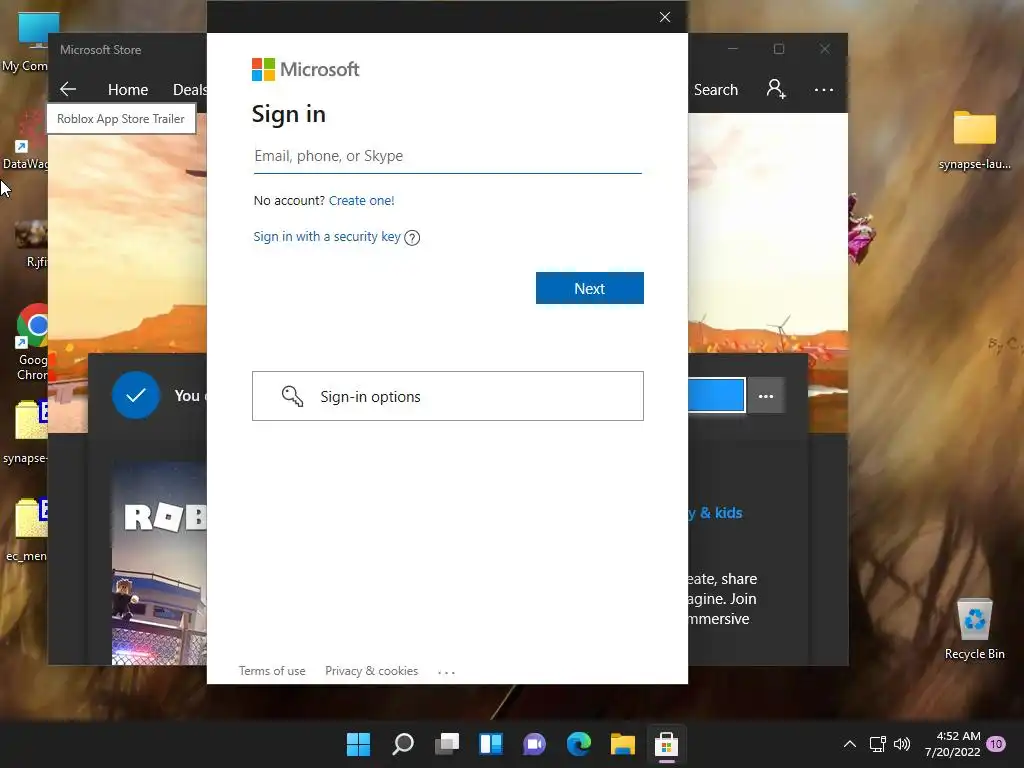Select the Recycle Bin desktop icon

974,628
